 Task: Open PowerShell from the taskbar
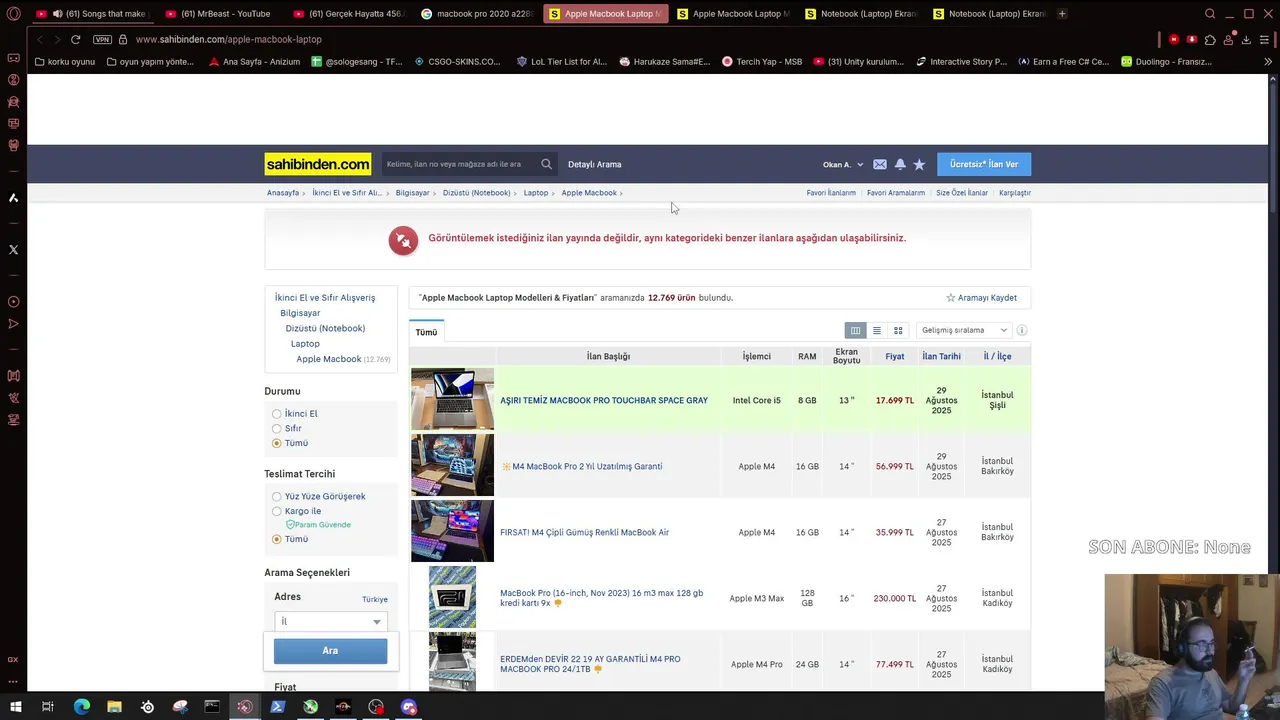[x=278, y=707]
